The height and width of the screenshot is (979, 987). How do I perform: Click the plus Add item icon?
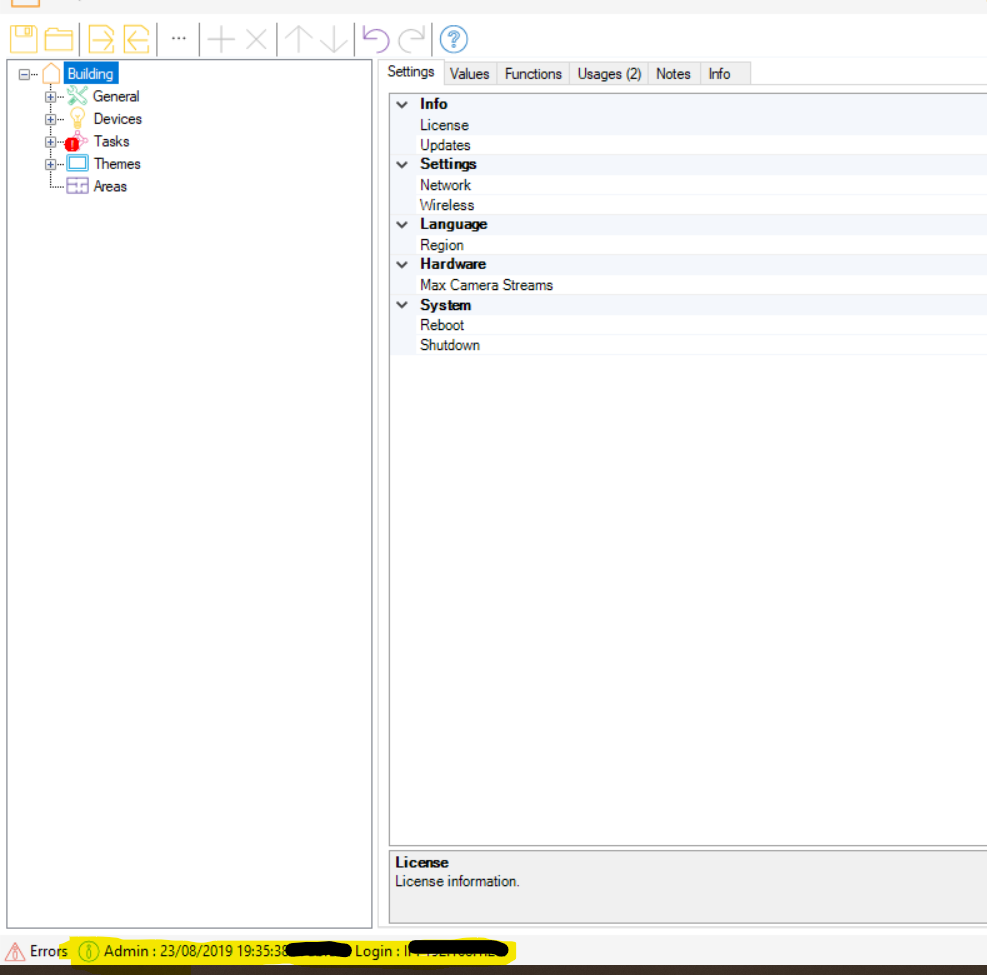[x=220, y=40]
